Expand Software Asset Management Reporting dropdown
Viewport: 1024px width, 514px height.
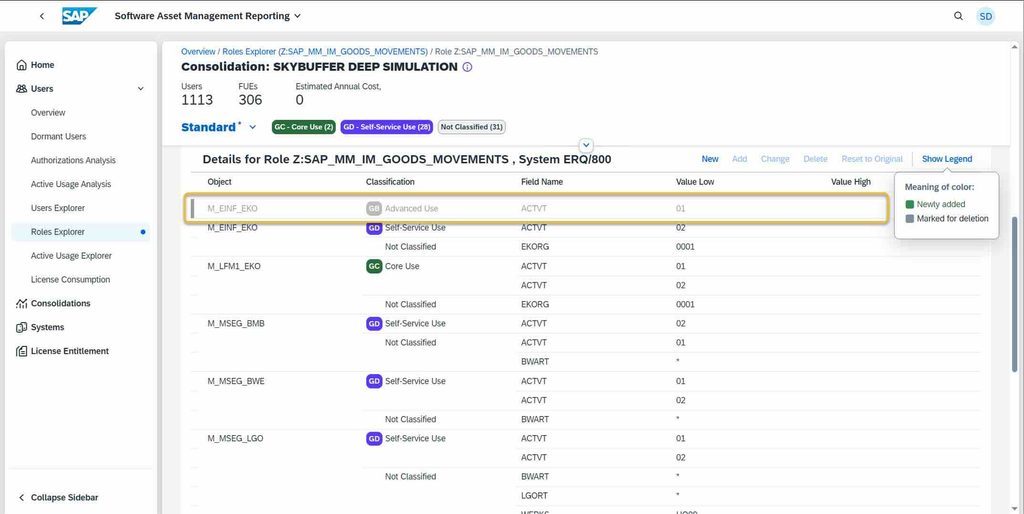coord(298,16)
